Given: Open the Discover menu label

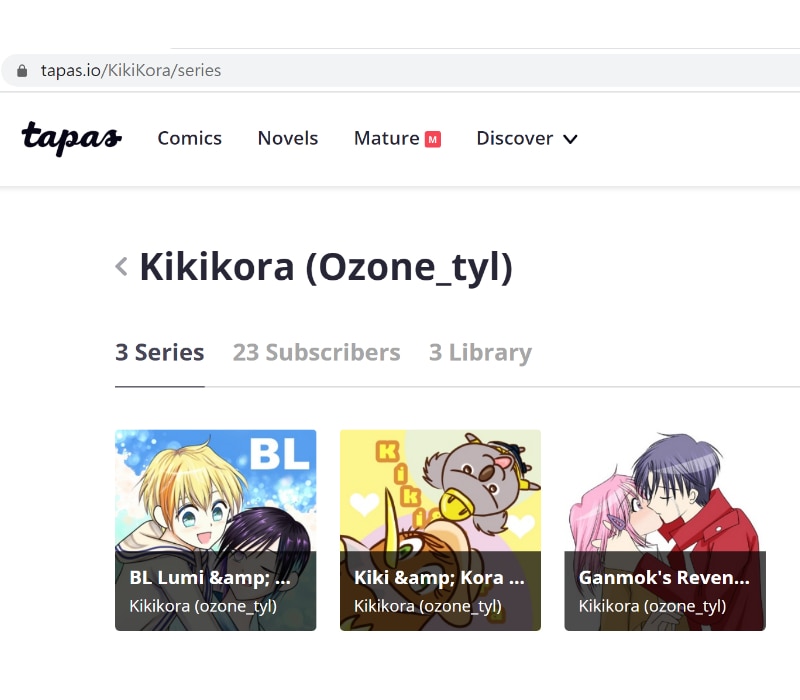Looking at the screenshot, I should pyautogui.click(x=514, y=138).
